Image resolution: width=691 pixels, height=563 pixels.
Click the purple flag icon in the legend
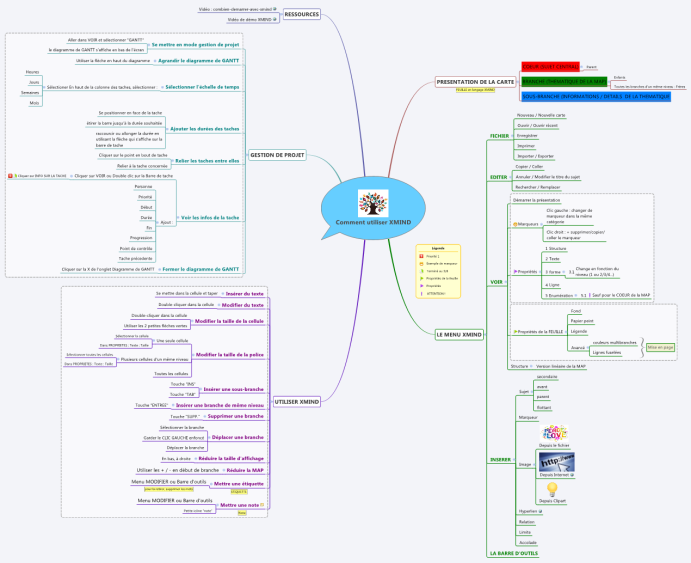[x=421, y=286]
